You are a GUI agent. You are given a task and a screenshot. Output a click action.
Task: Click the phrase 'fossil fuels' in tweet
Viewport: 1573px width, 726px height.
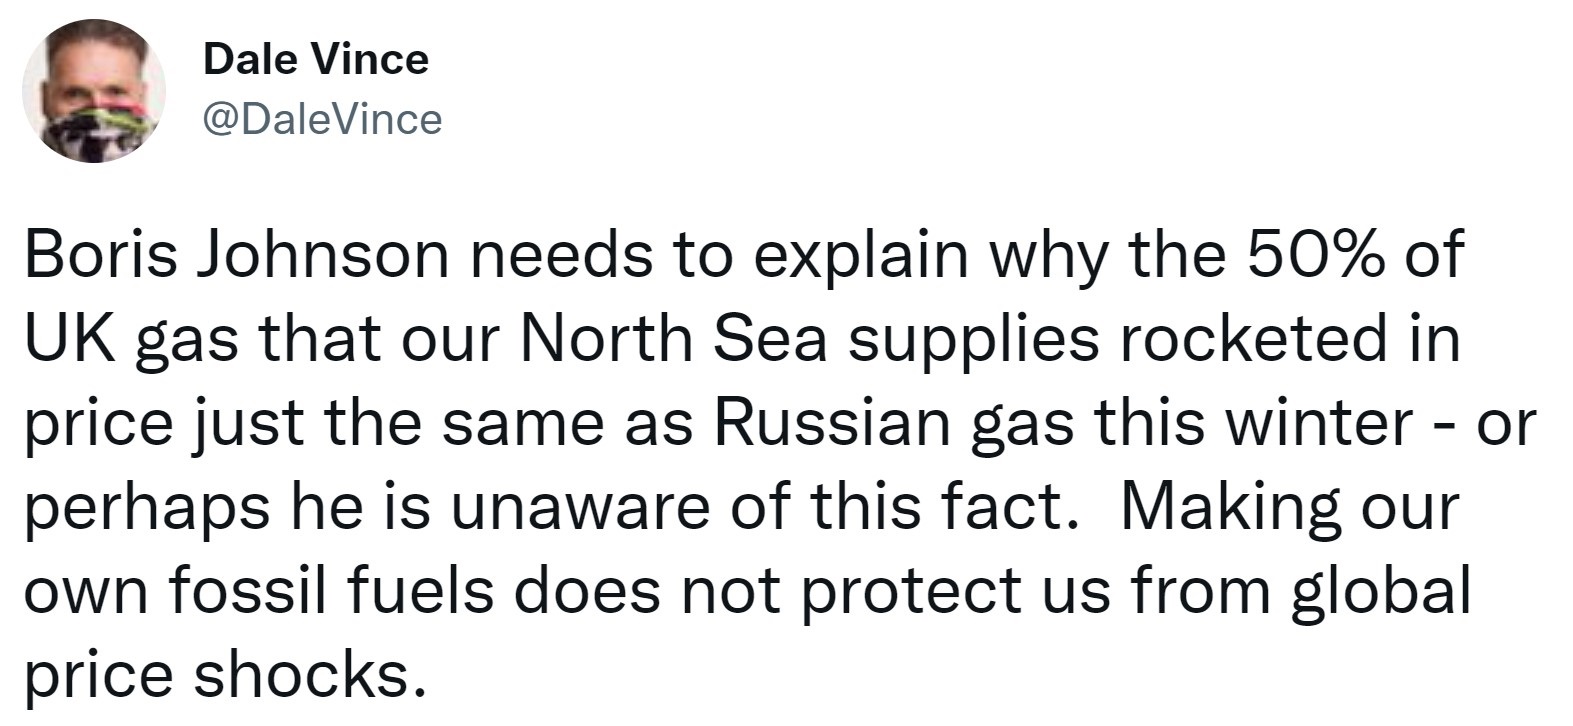[x=332, y=590]
